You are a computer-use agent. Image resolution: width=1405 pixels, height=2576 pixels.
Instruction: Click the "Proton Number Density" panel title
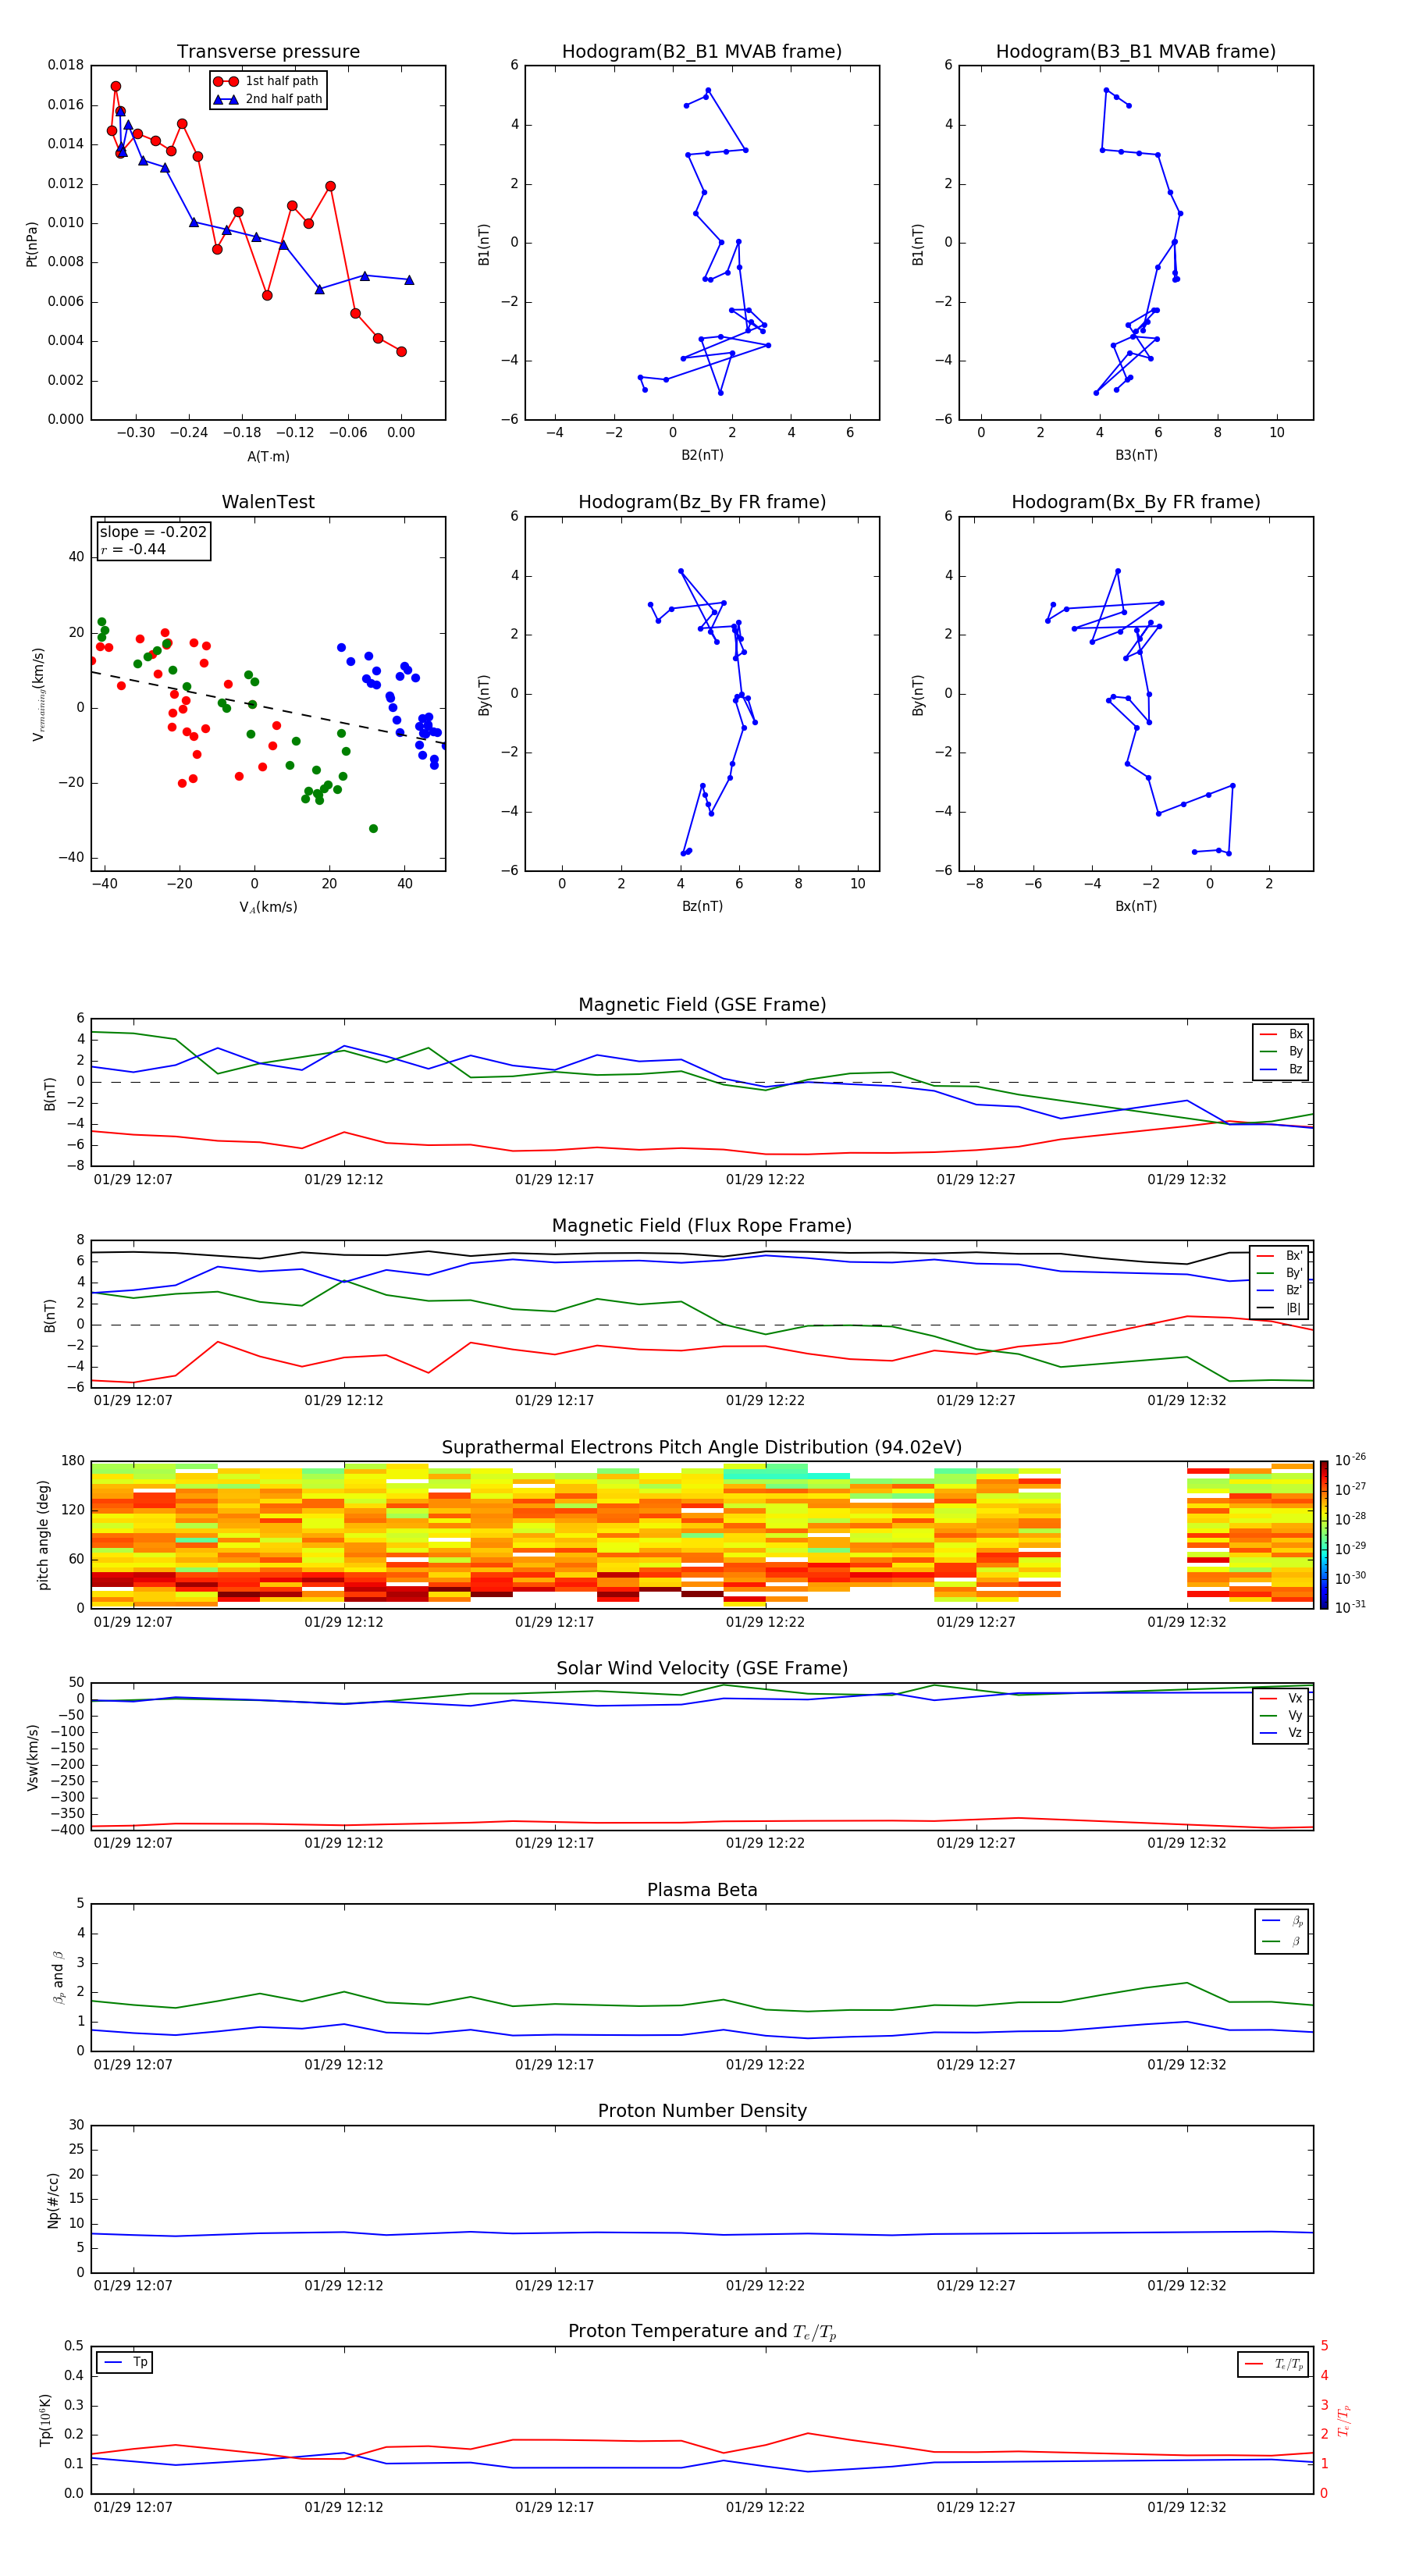[x=702, y=2111]
